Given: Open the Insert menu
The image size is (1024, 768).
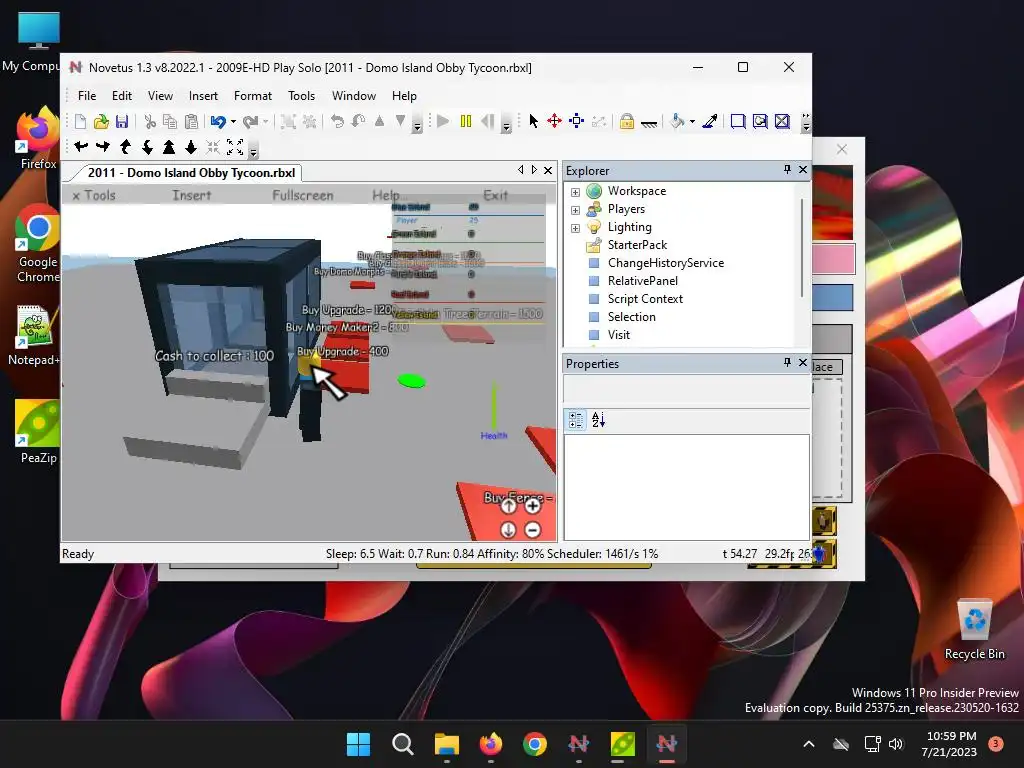Looking at the screenshot, I should tap(203, 96).
